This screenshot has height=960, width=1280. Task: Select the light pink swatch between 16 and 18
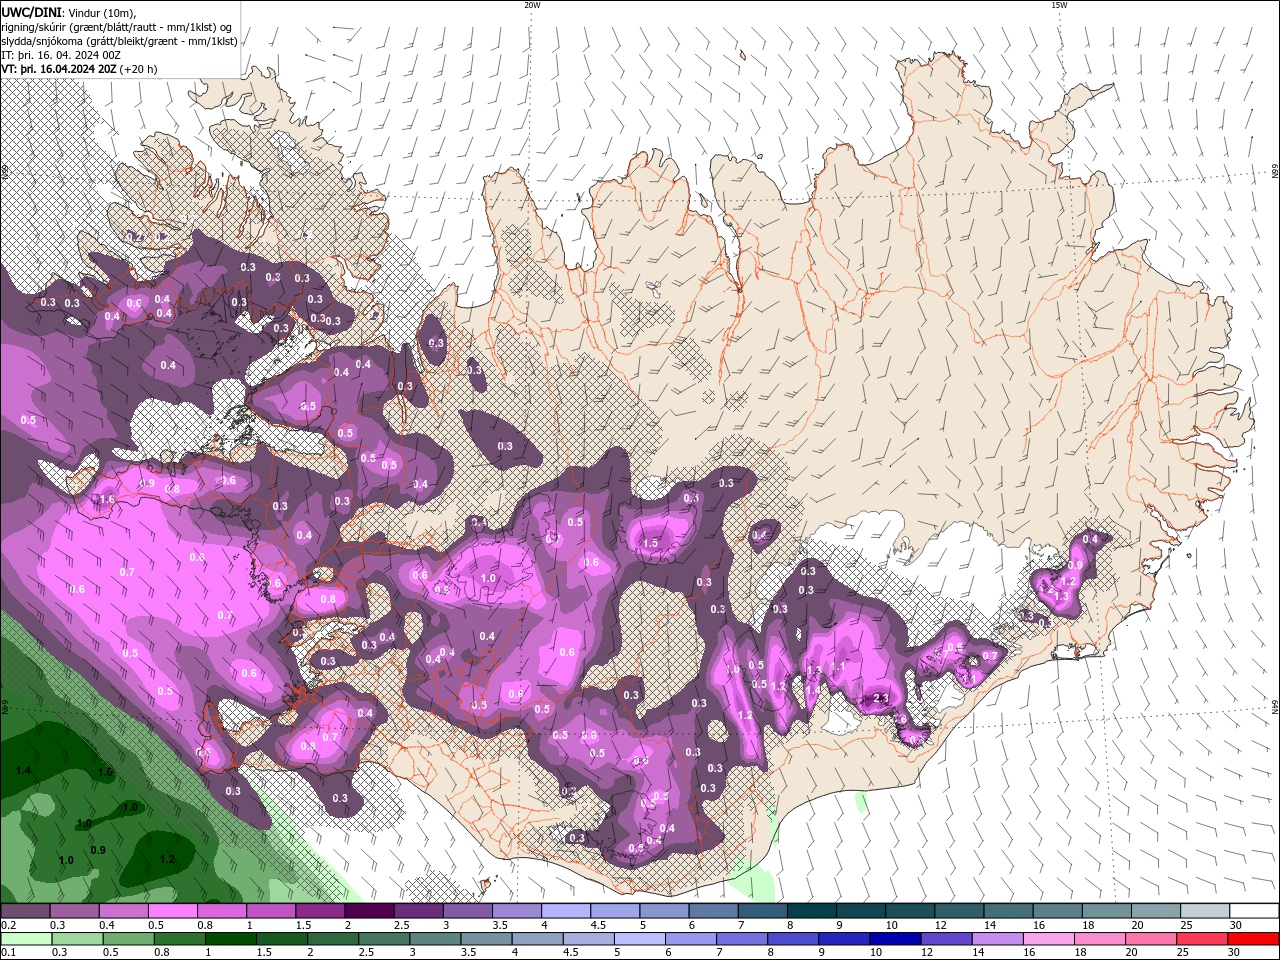[1048, 939]
